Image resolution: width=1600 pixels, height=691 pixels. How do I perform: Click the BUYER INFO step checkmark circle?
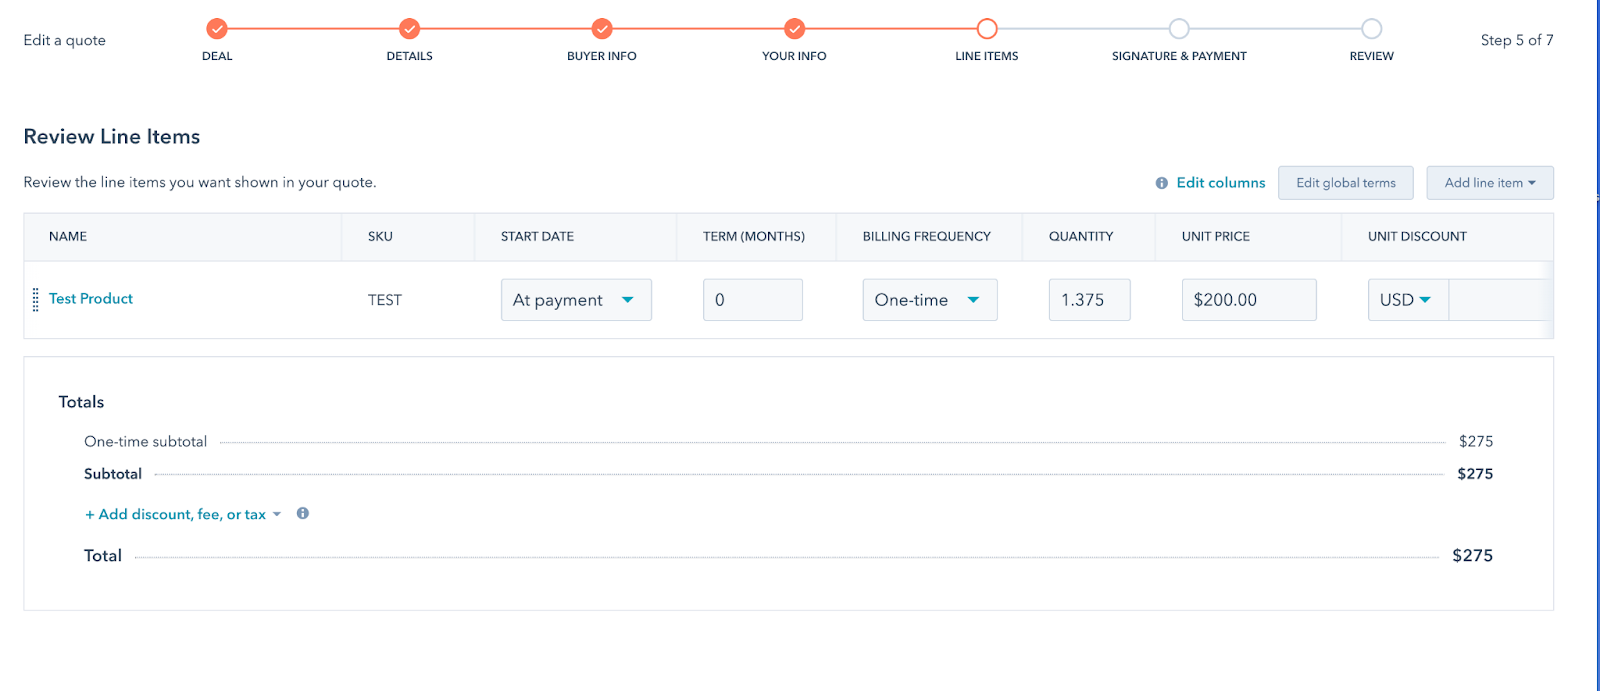pyautogui.click(x=602, y=29)
